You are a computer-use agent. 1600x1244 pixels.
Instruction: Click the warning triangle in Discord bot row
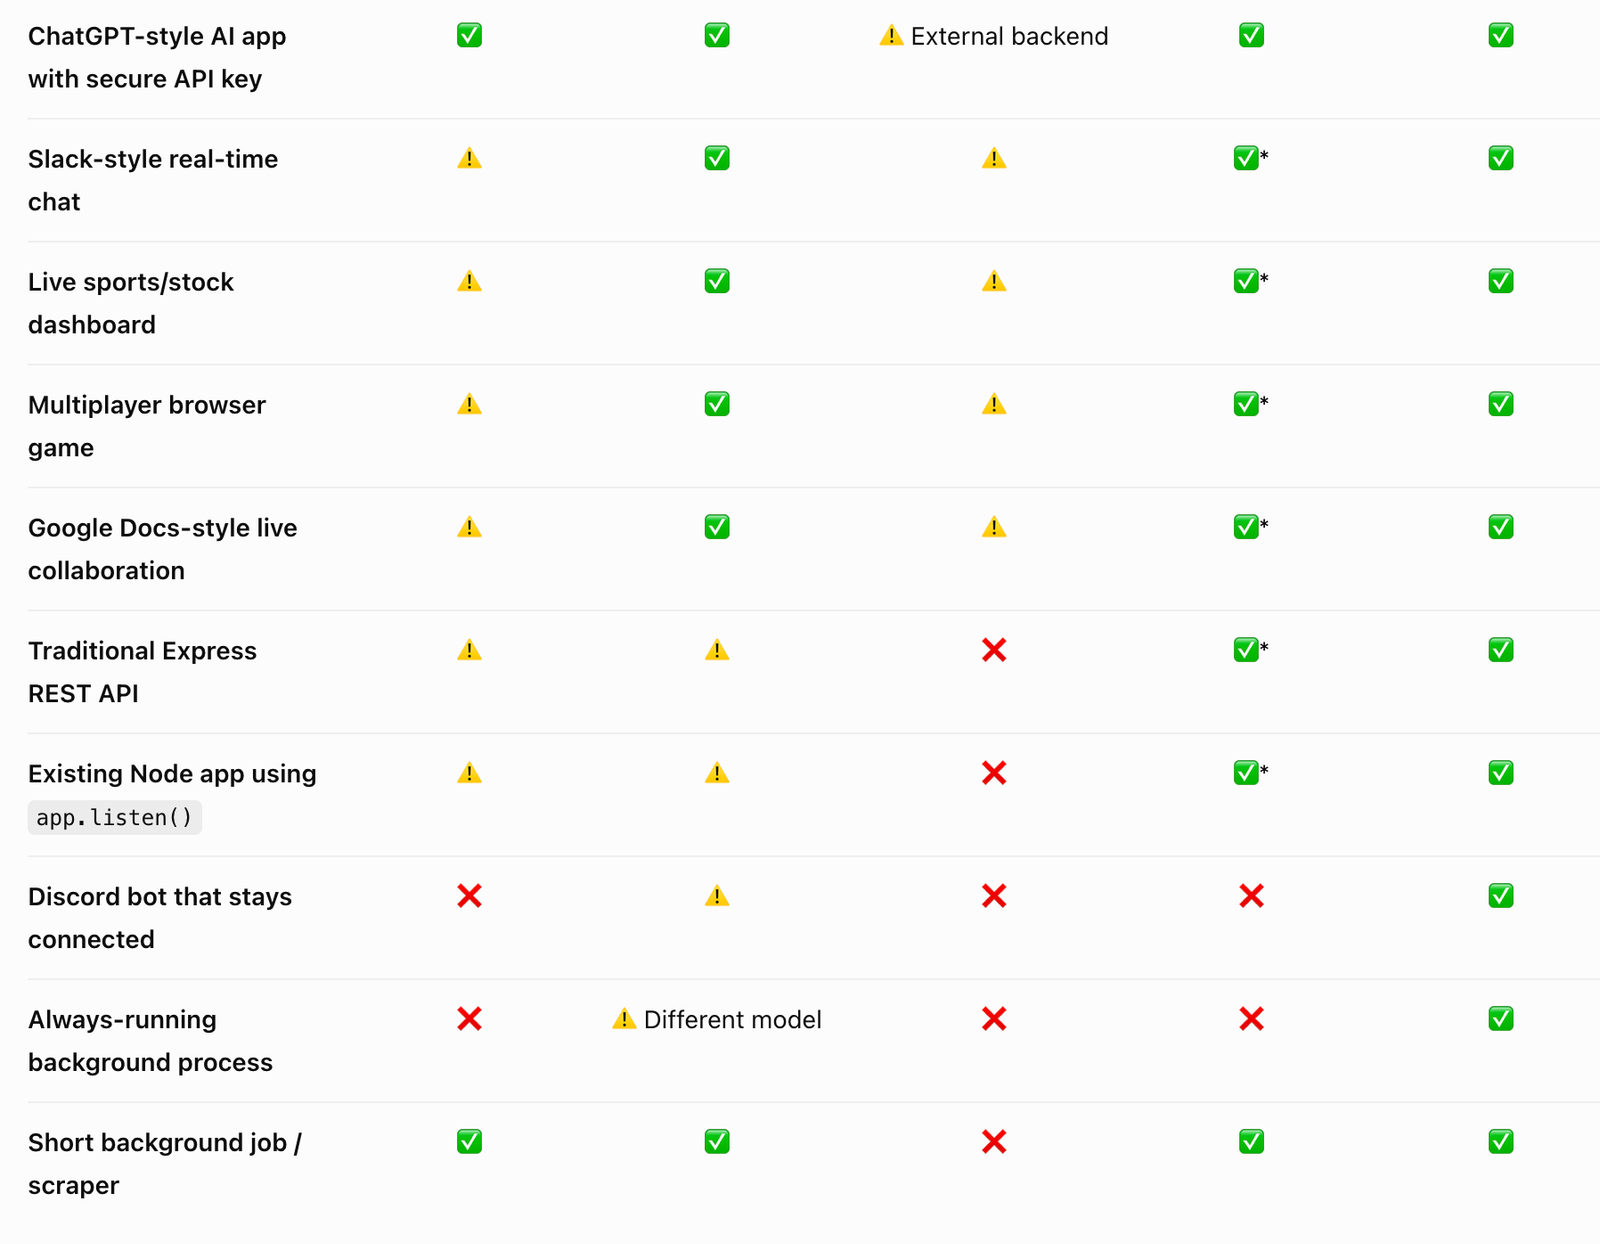717,896
